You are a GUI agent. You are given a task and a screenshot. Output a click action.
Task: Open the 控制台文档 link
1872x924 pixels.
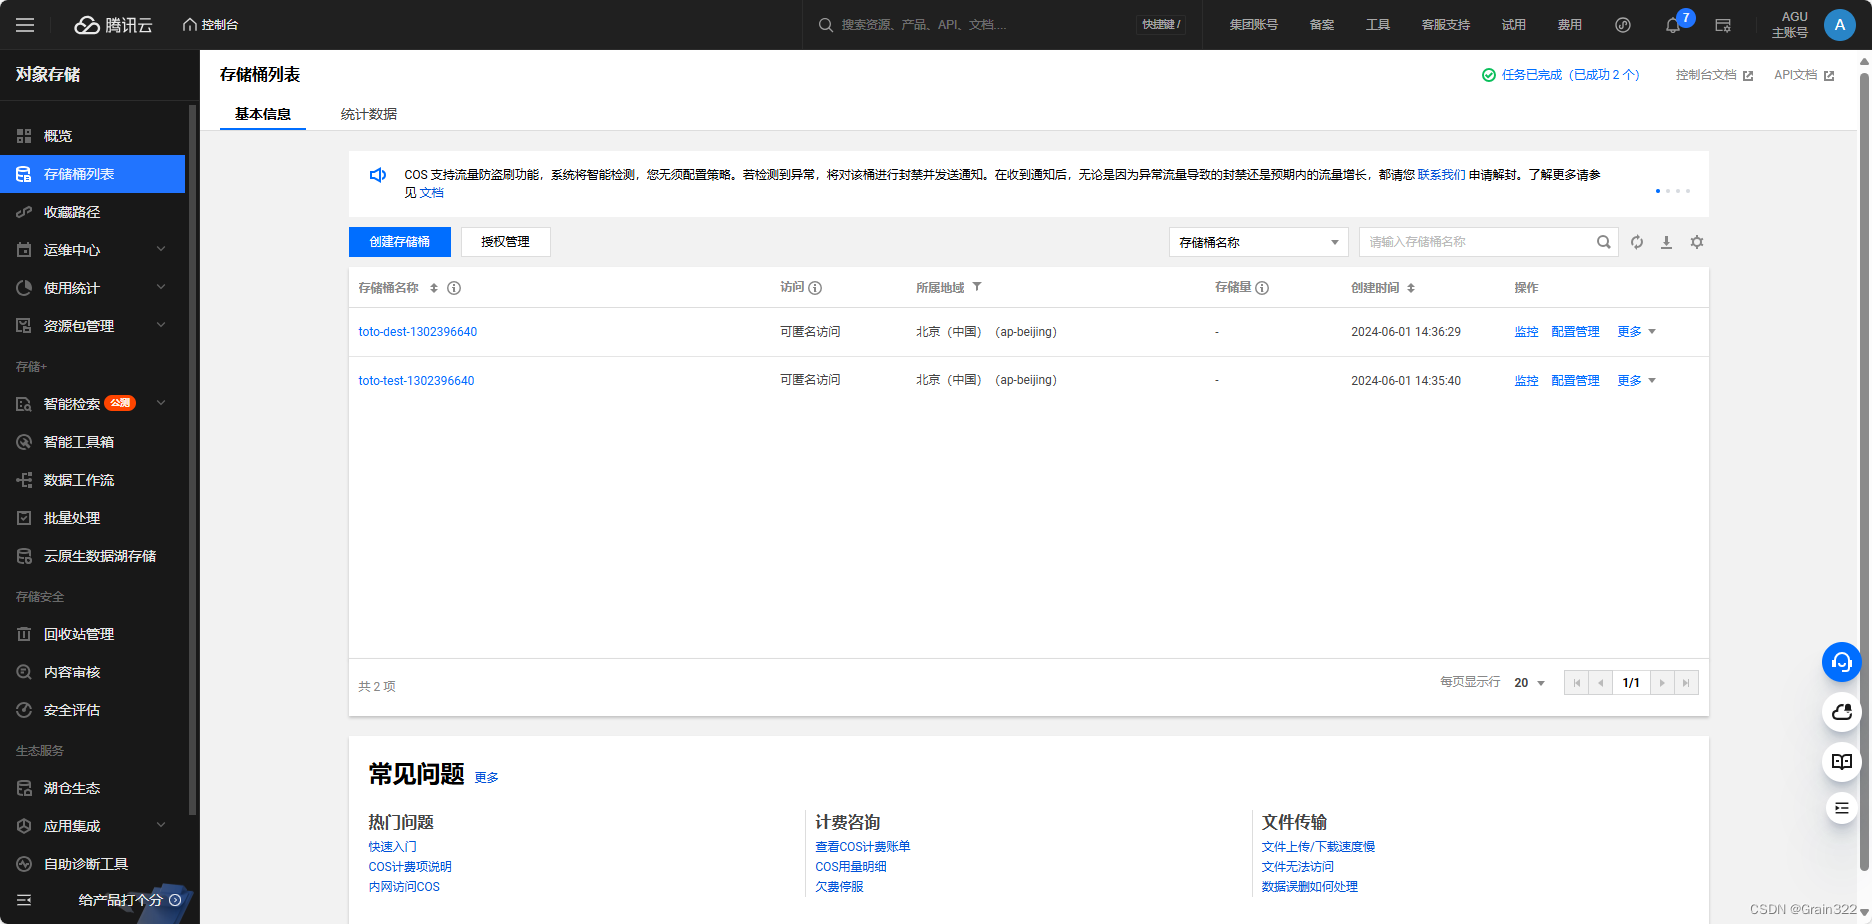click(x=1714, y=75)
